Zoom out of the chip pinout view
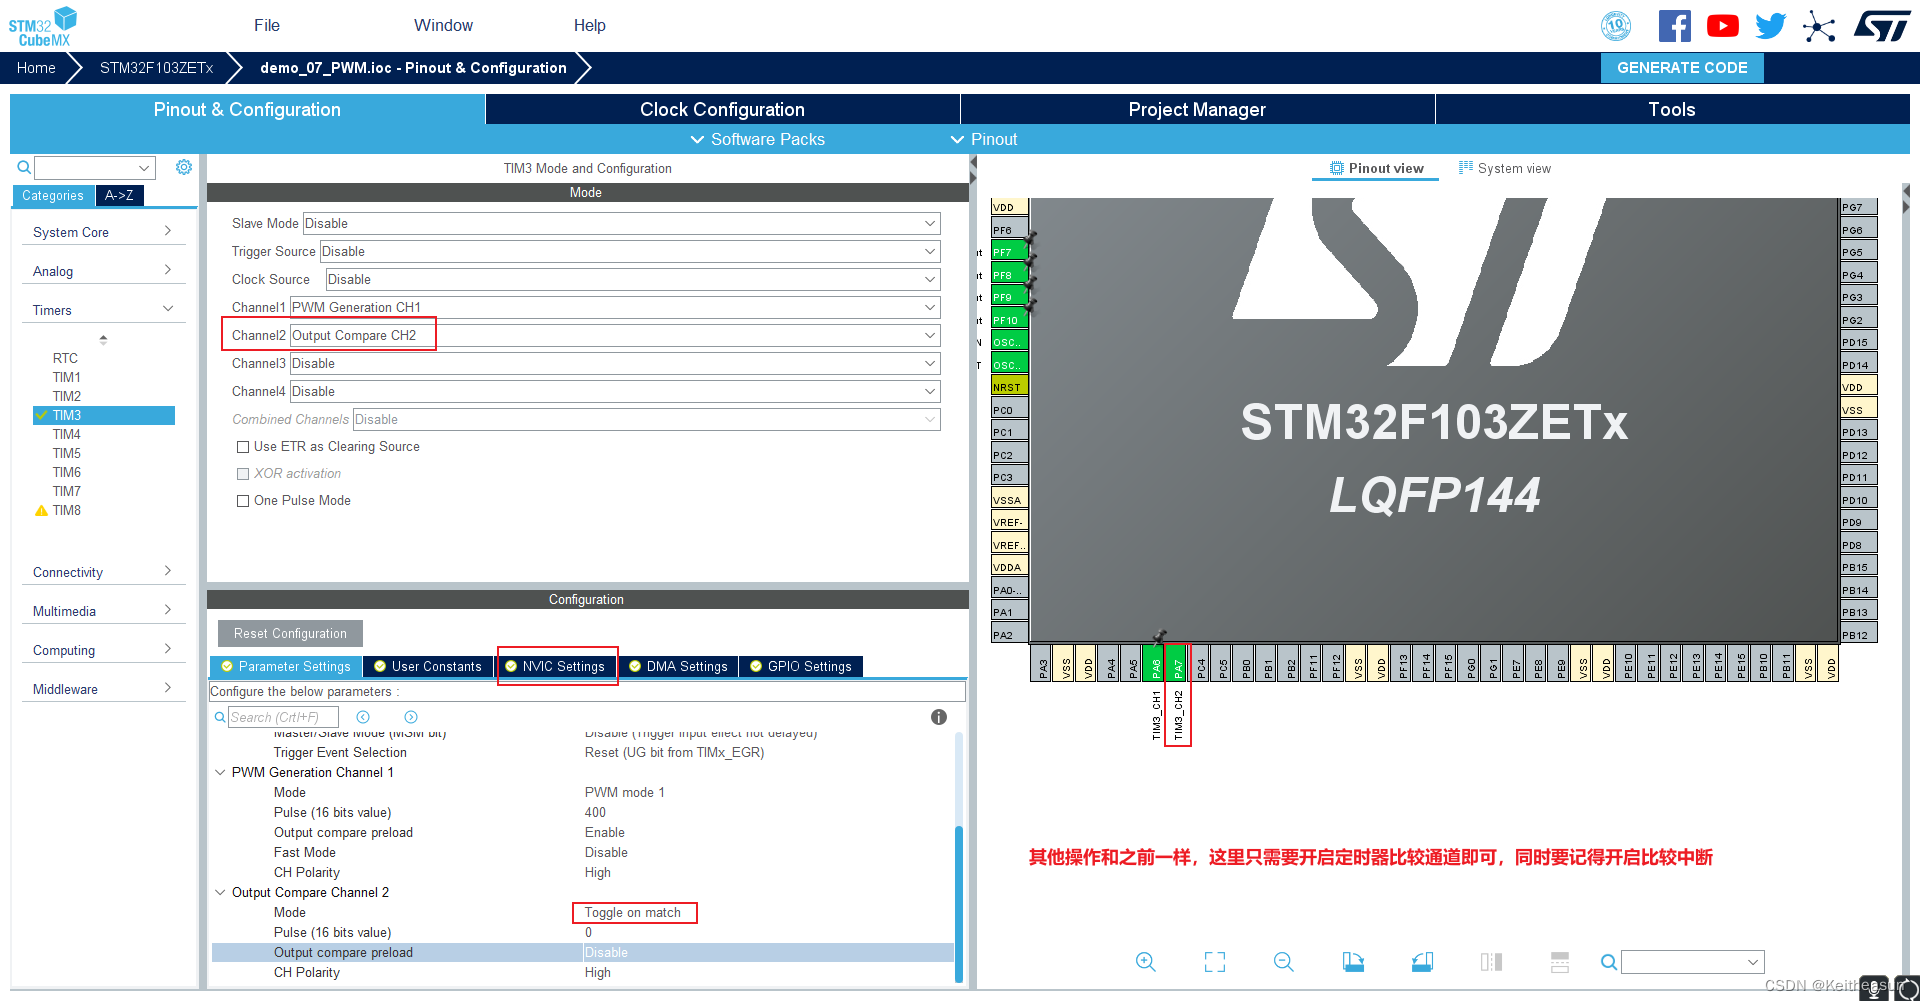 (1284, 962)
